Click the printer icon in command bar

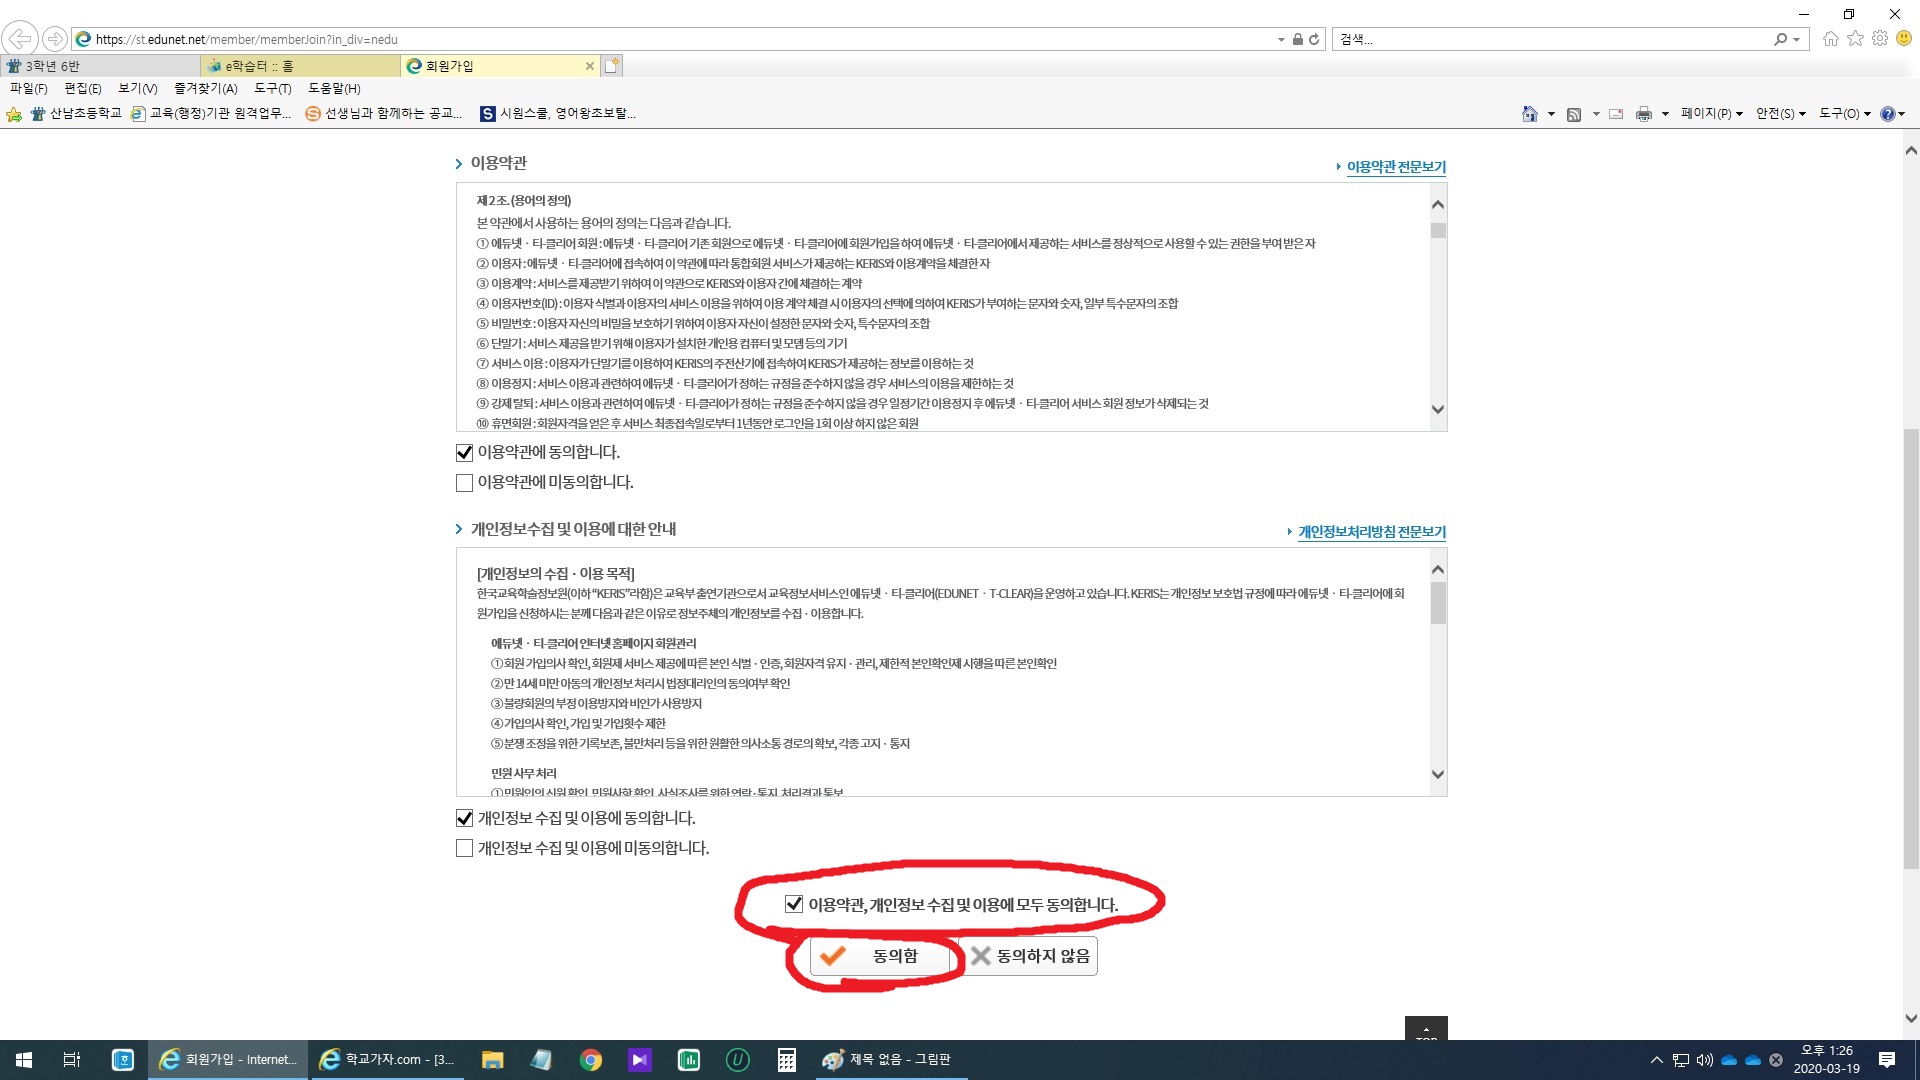tap(1644, 114)
